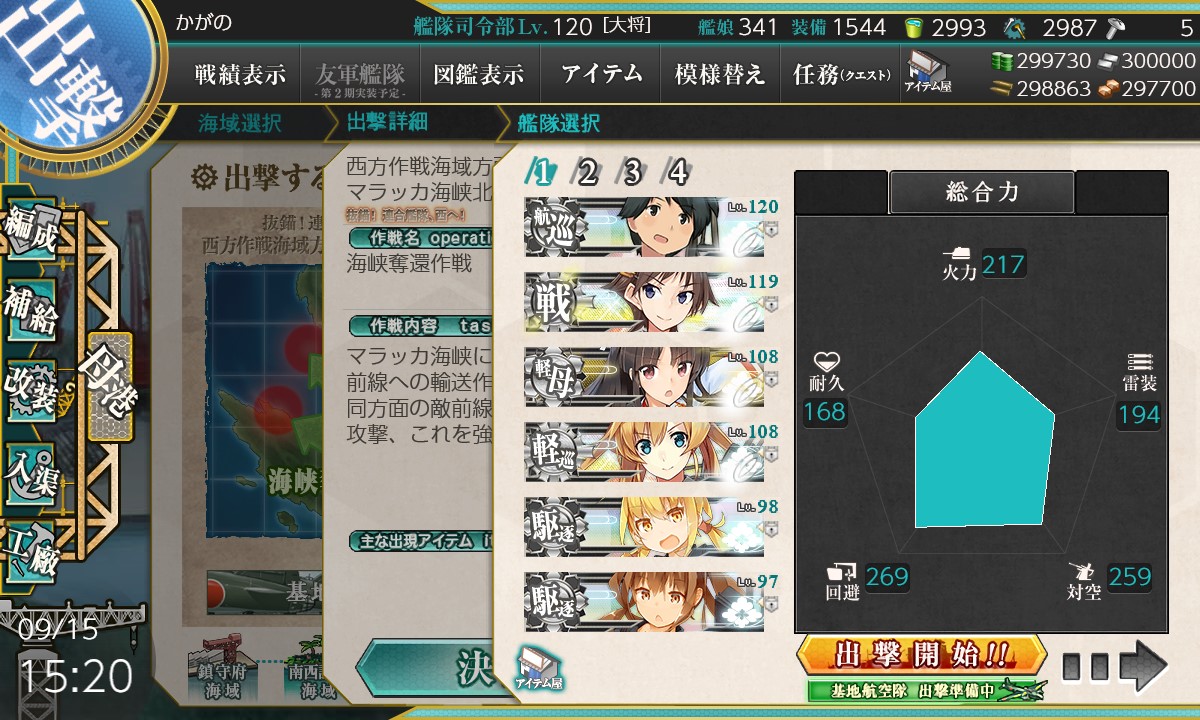Select fleet number 2 tab
The height and width of the screenshot is (720, 1200).
coord(587,173)
